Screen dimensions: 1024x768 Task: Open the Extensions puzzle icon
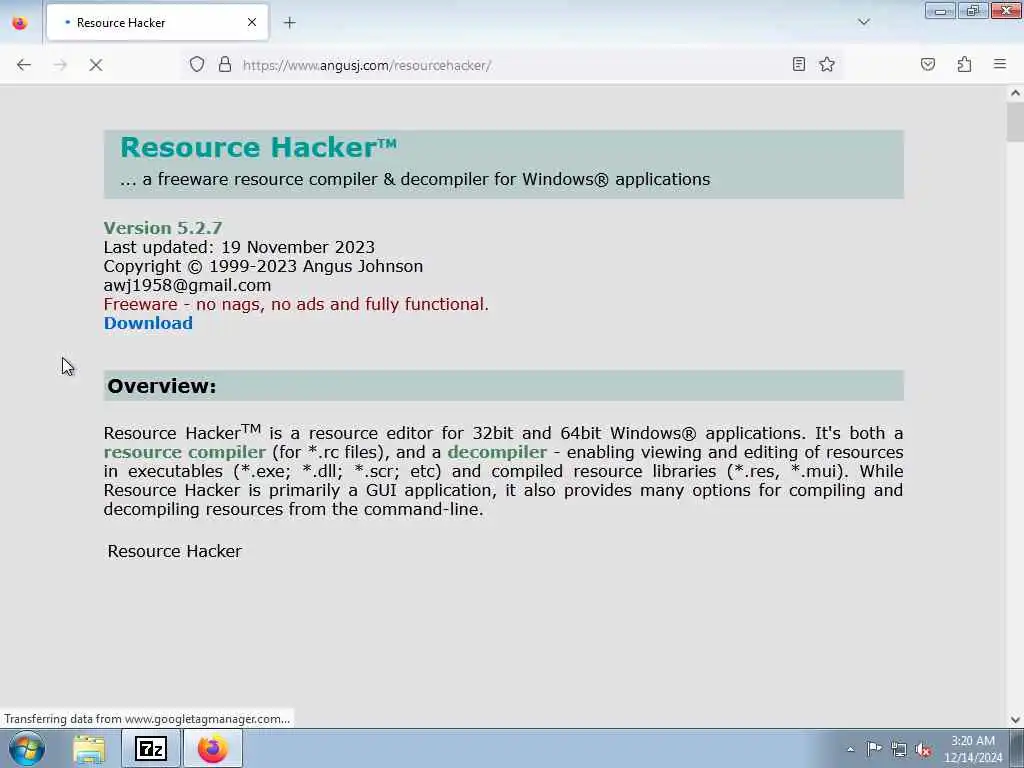[x=964, y=64]
